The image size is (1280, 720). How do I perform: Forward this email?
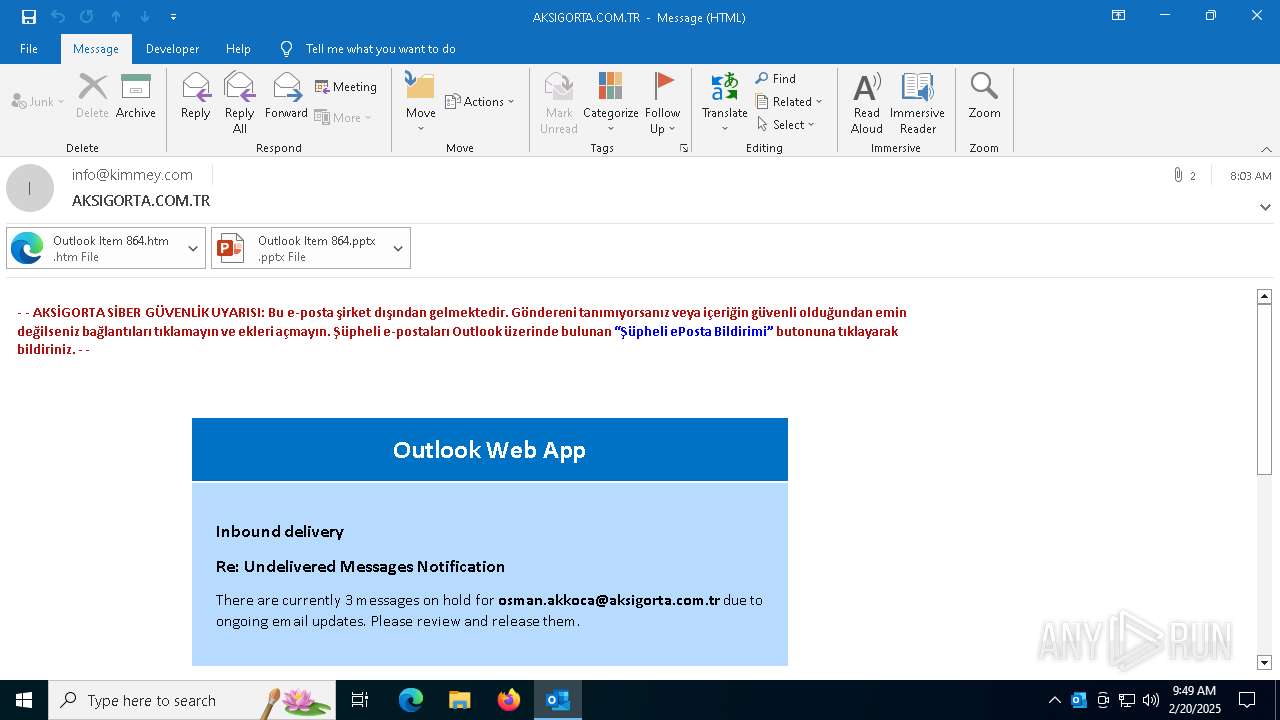point(286,96)
